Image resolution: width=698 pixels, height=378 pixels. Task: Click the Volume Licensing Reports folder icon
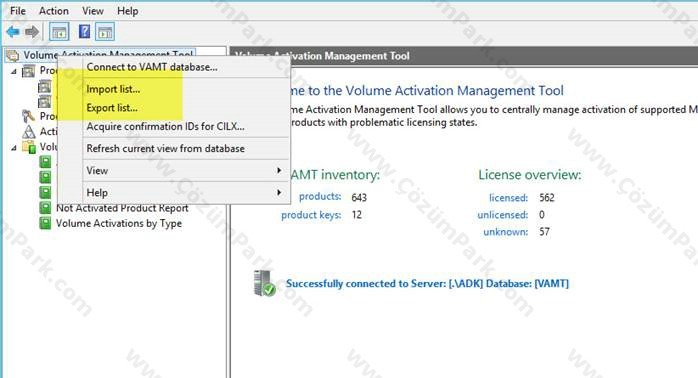pyautogui.click(x=29, y=147)
